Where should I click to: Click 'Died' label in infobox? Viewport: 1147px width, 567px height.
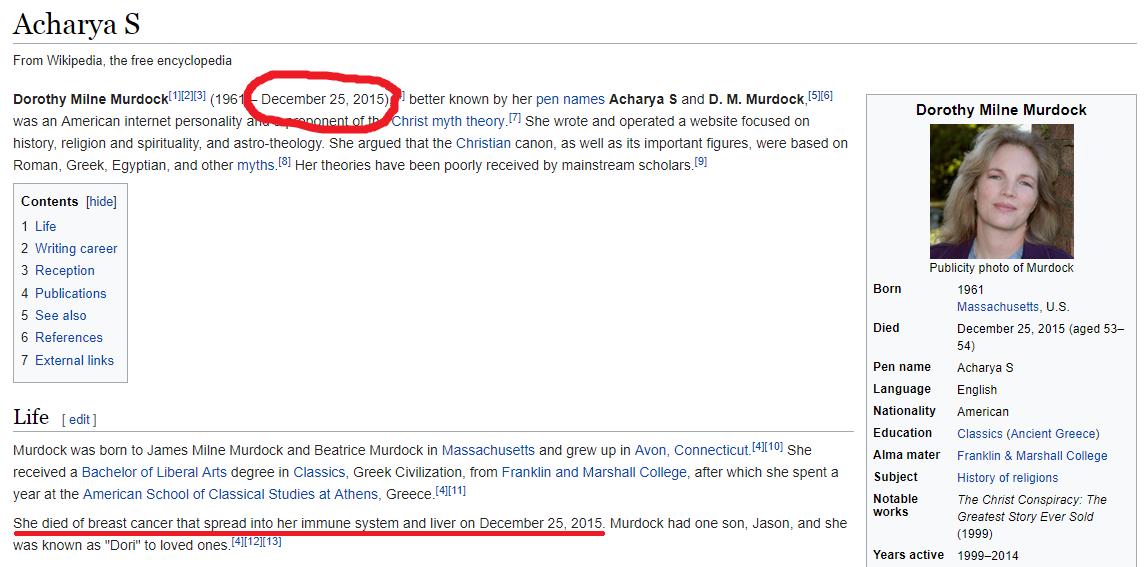tap(887, 328)
